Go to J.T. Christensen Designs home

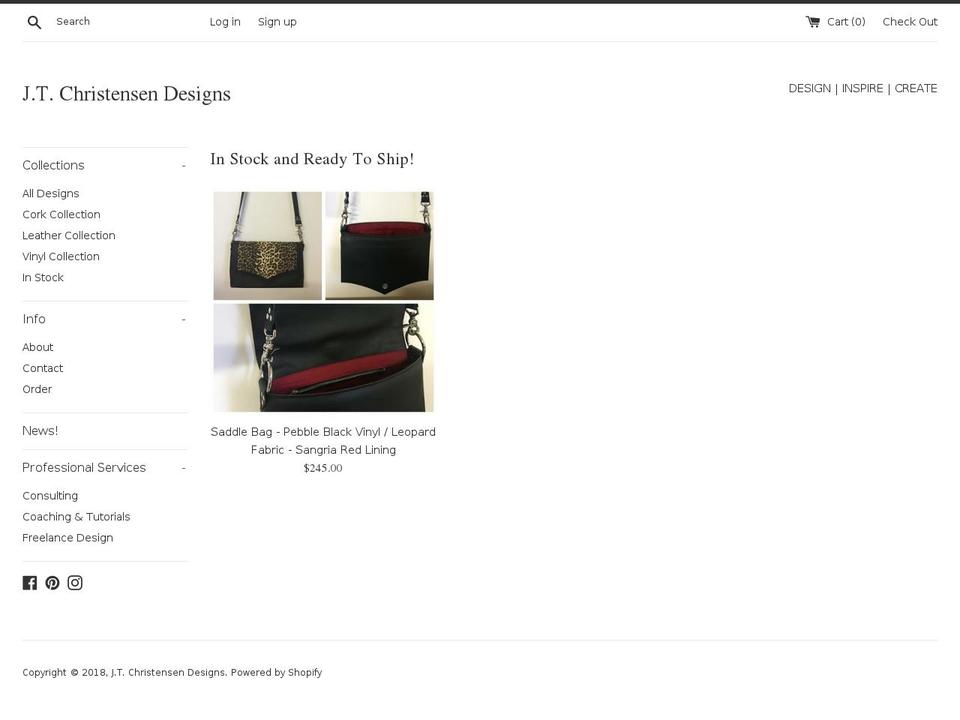point(127,94)
